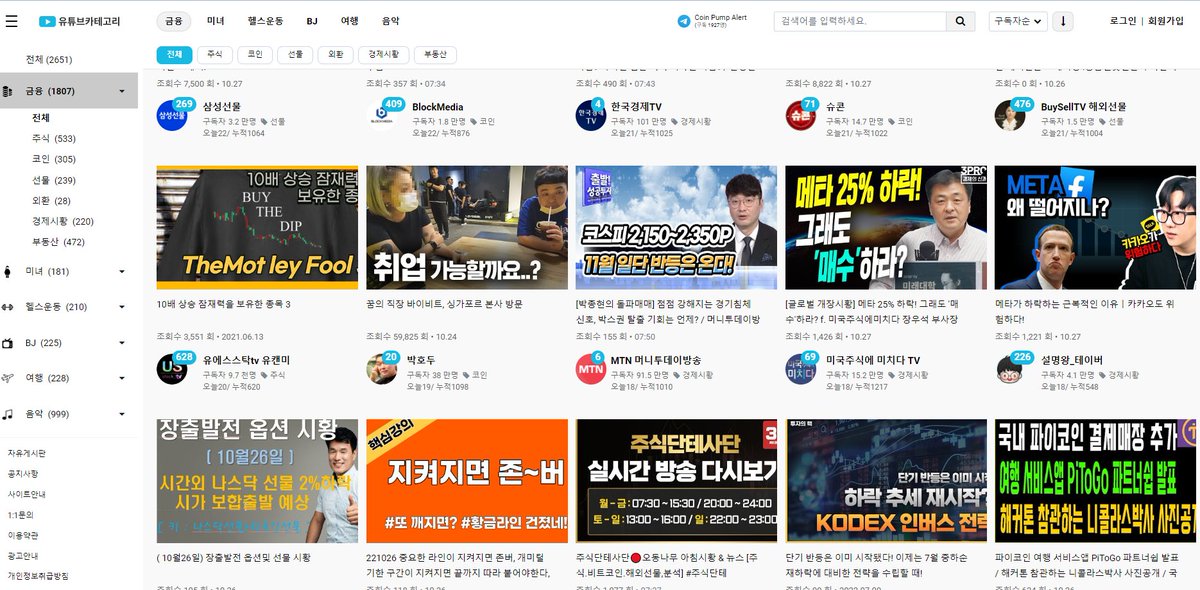Open BlockMedia channel avatar
Screen dimensions: 1200x590
[382, 116]
